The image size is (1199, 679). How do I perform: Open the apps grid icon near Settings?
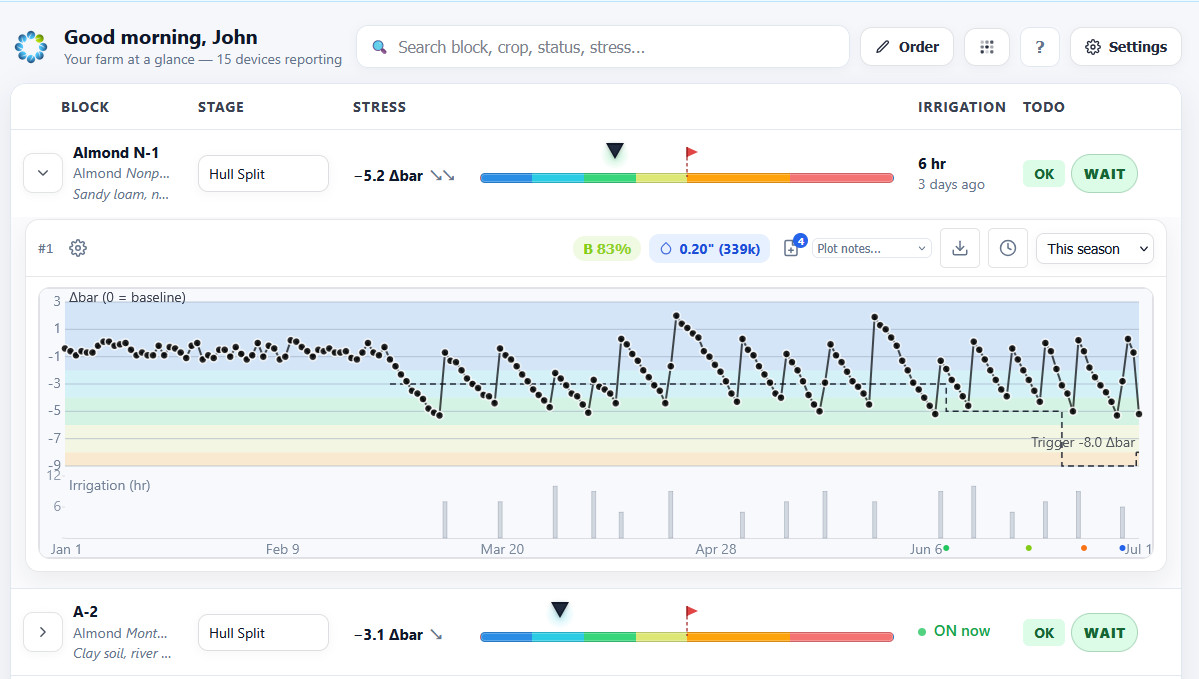(987, 46)
